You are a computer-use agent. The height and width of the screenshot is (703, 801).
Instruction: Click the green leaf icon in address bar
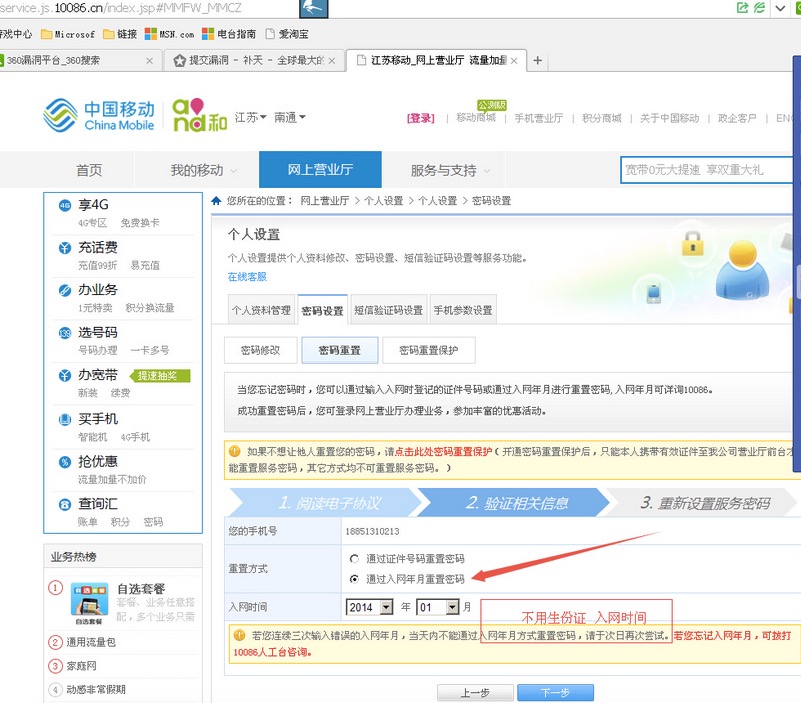click(x=760, y=8)
